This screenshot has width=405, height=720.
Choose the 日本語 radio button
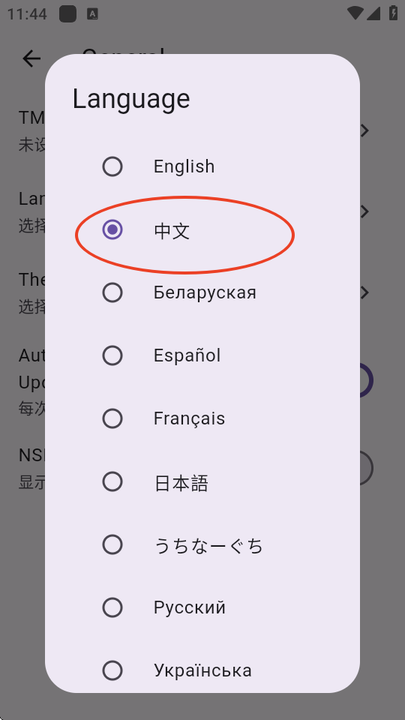tap(112, 482)
